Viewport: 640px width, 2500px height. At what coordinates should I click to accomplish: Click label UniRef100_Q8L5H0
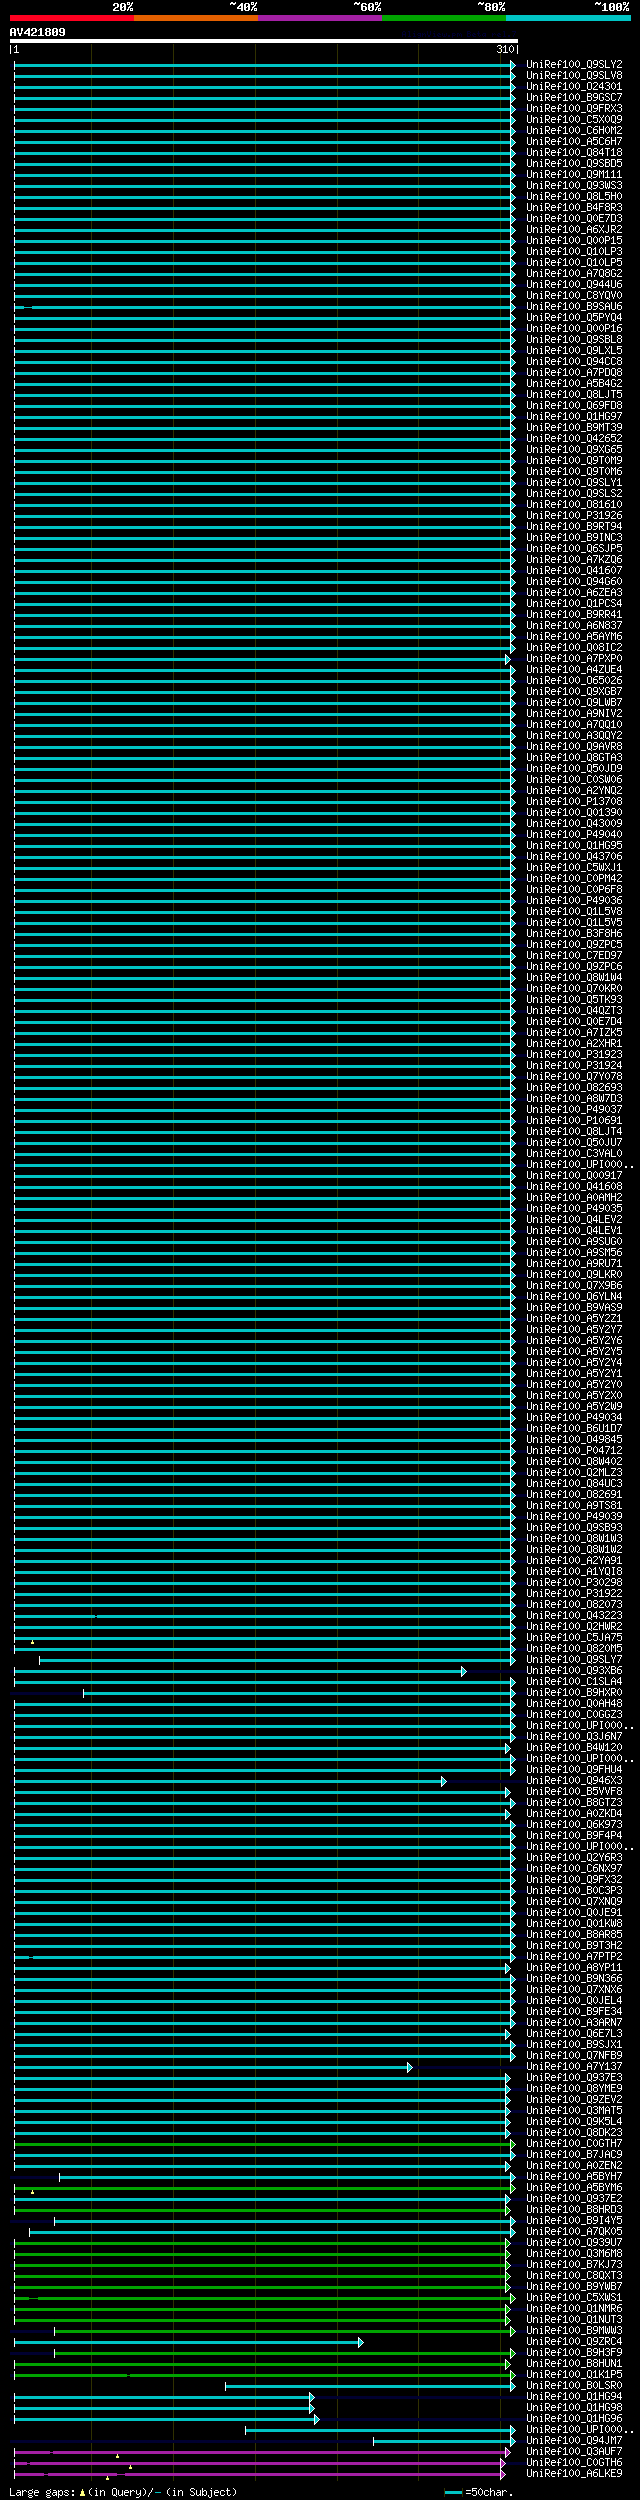(x=574, y=197)
